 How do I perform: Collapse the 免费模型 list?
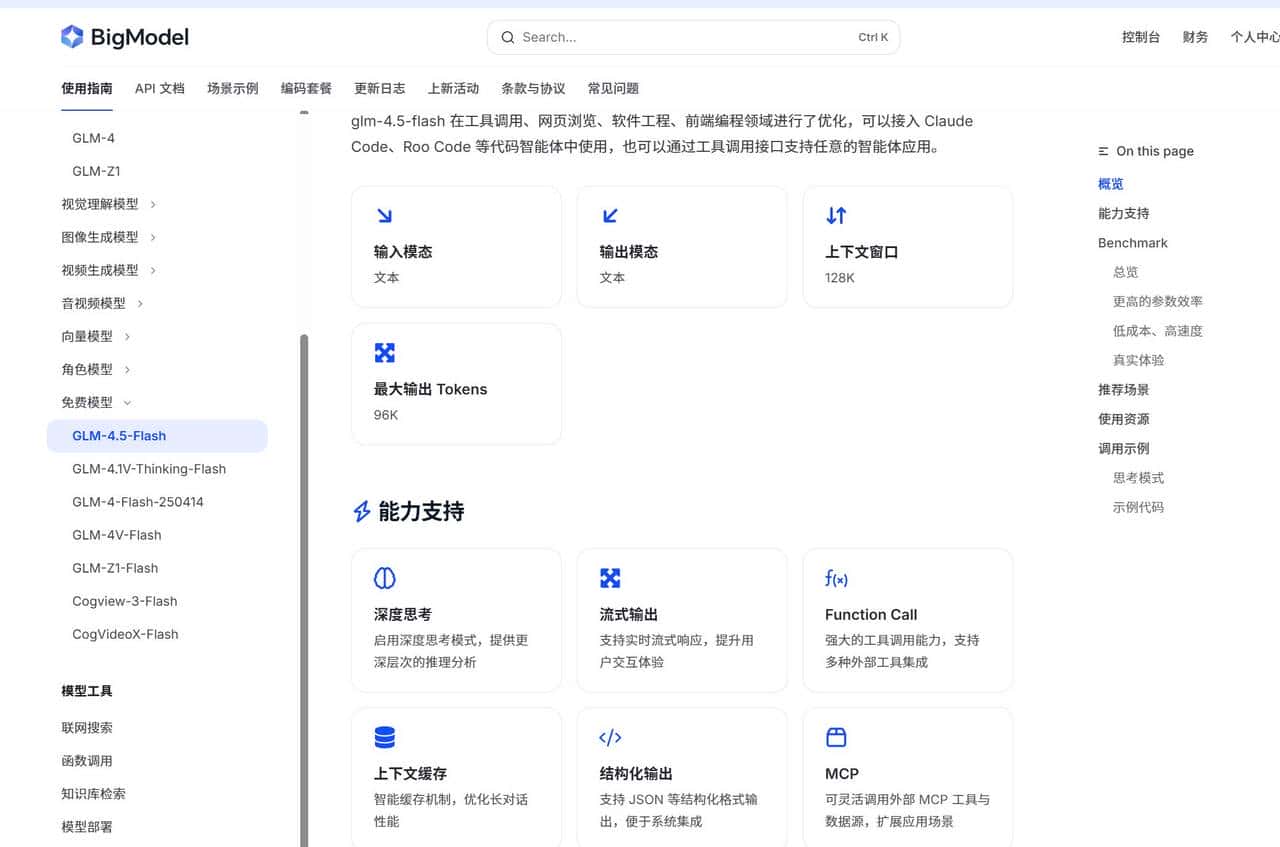tap(89, 402)
